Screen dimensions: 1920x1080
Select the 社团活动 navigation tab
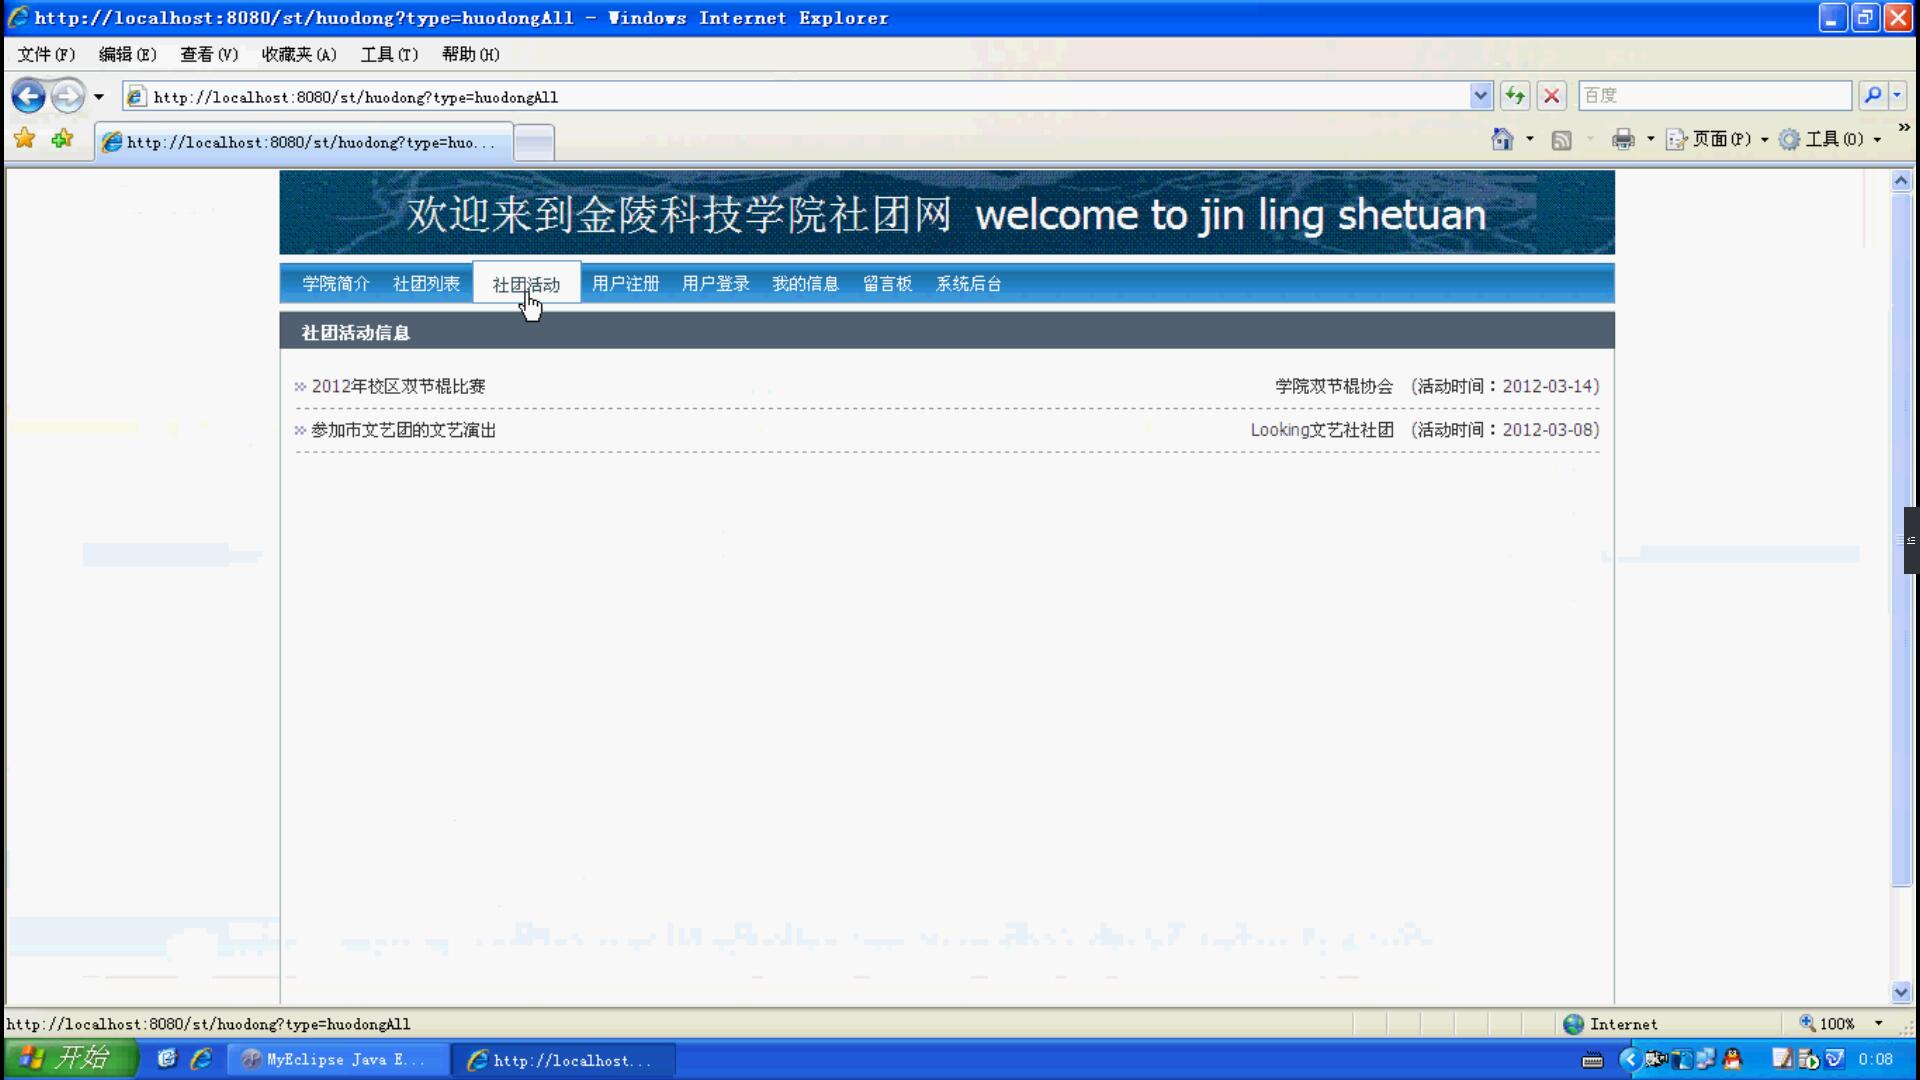pyautogui.click(x=526, y=284)
